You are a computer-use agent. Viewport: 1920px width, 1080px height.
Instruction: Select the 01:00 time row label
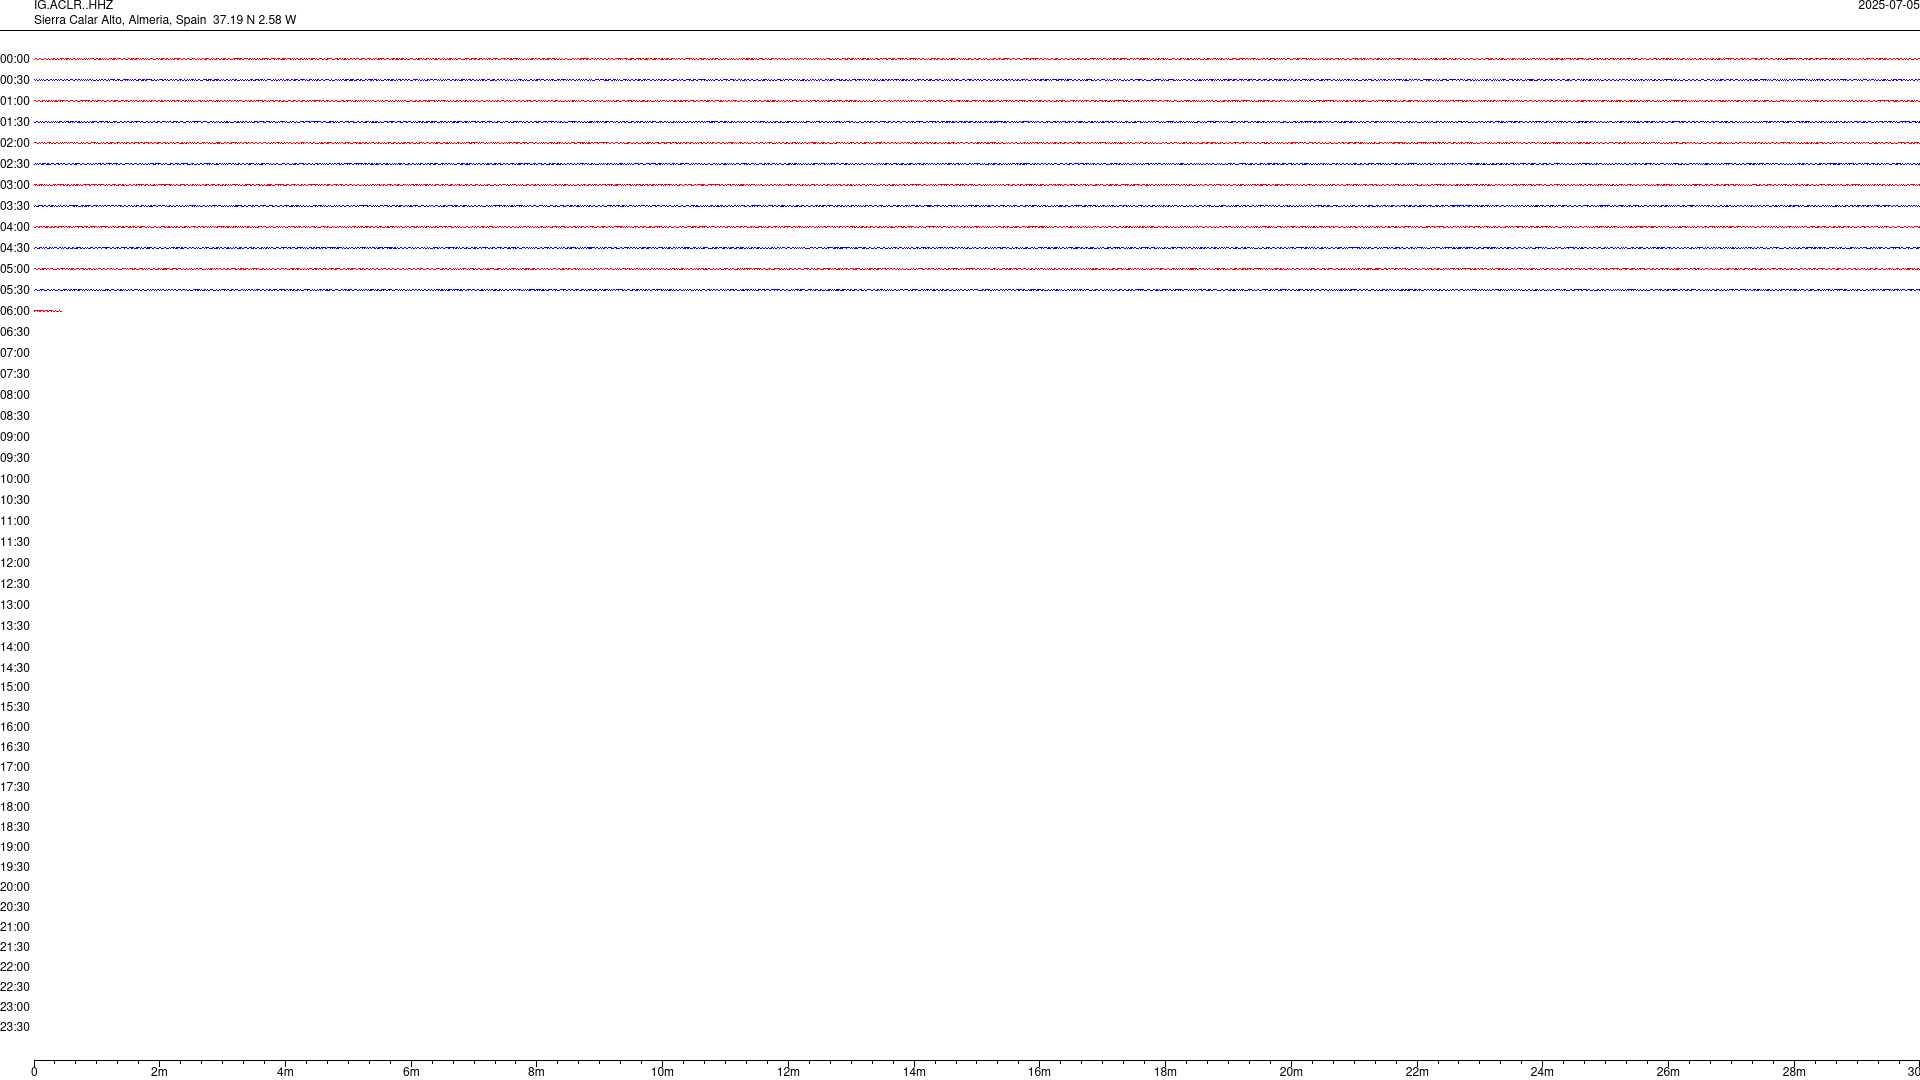coord(15,101)
